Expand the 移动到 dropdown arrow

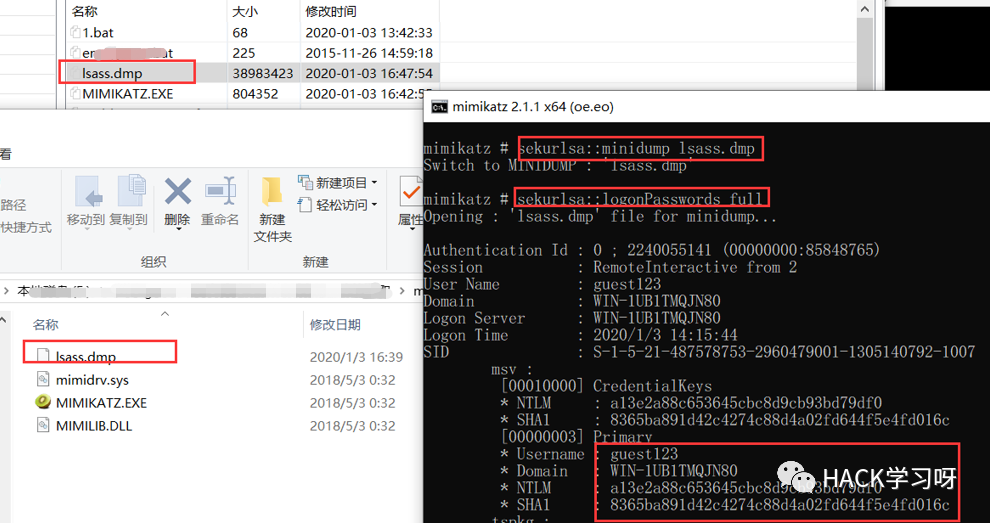tap(88, 230)
